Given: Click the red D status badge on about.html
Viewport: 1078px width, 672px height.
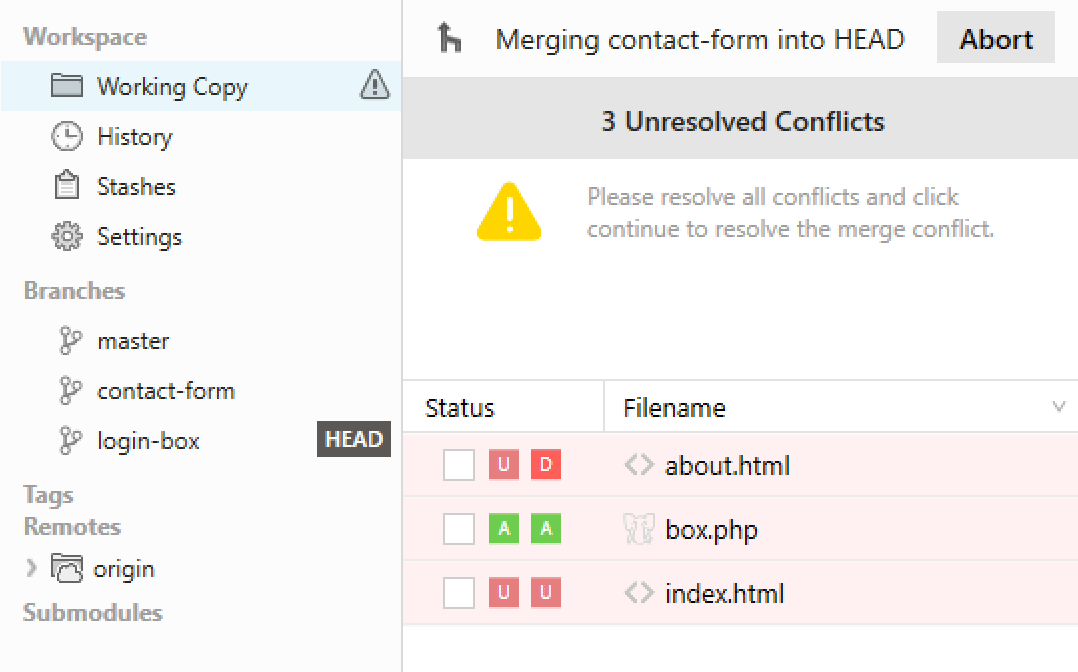Looking at the screenshot, I should tap(545, 464).
